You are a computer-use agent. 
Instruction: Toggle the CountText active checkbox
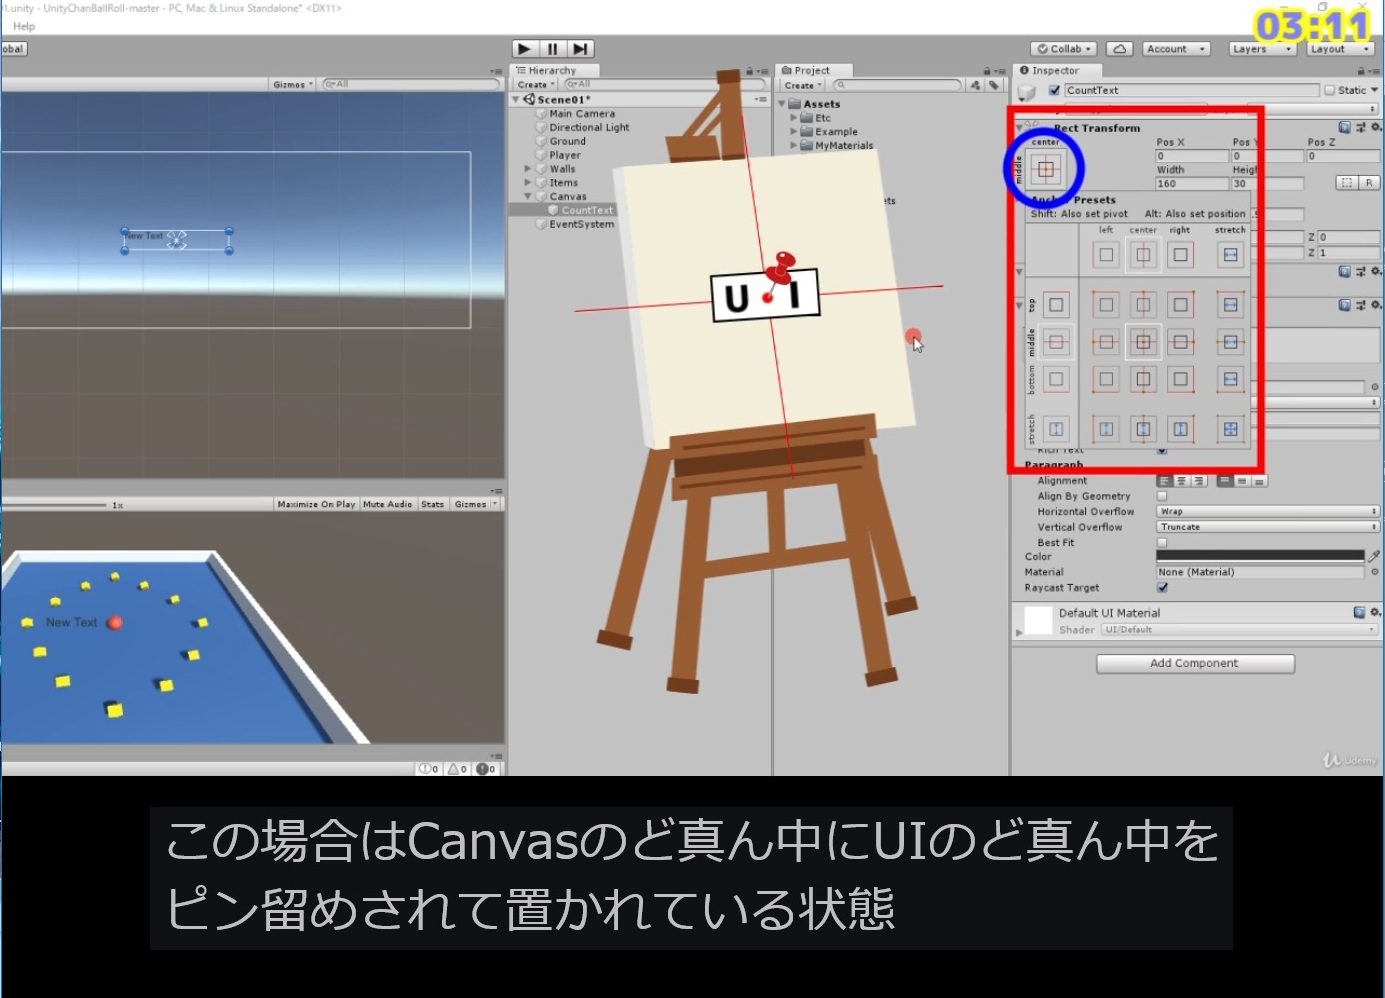pyautogui.click(x=1054, y=90)
